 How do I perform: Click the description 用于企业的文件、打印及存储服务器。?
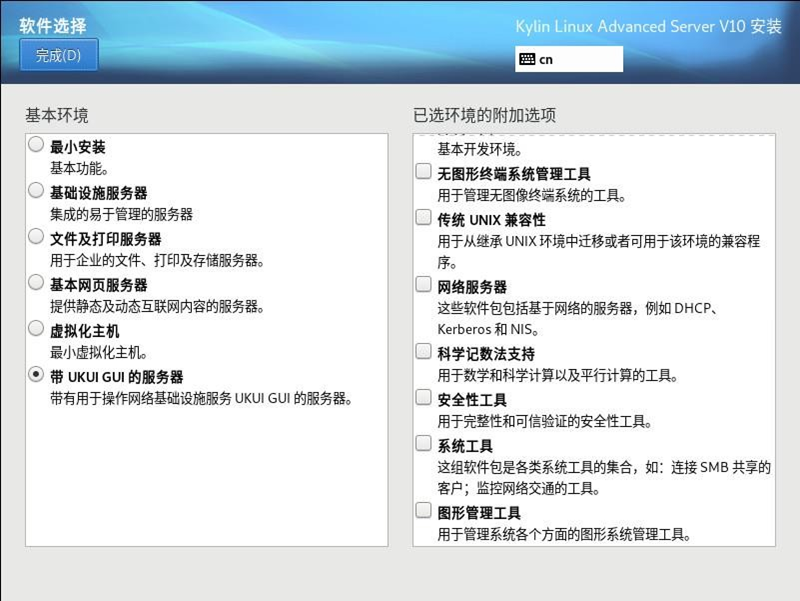[x=157, y=260]
